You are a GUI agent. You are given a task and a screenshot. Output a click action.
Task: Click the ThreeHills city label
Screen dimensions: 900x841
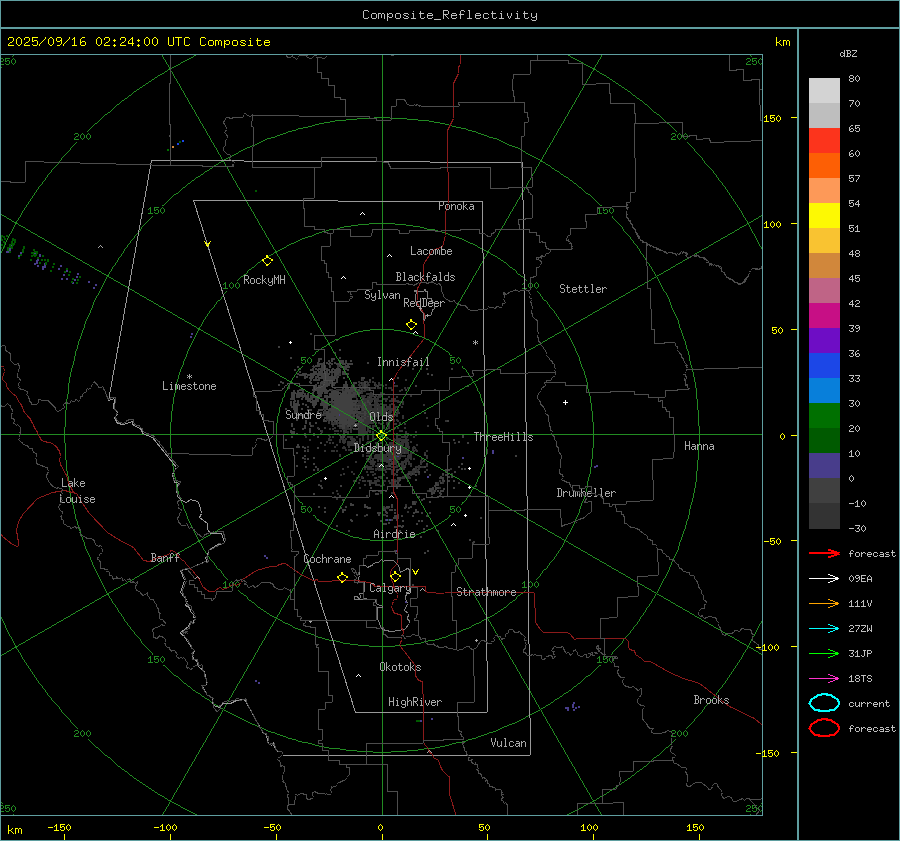click(503, 437)
